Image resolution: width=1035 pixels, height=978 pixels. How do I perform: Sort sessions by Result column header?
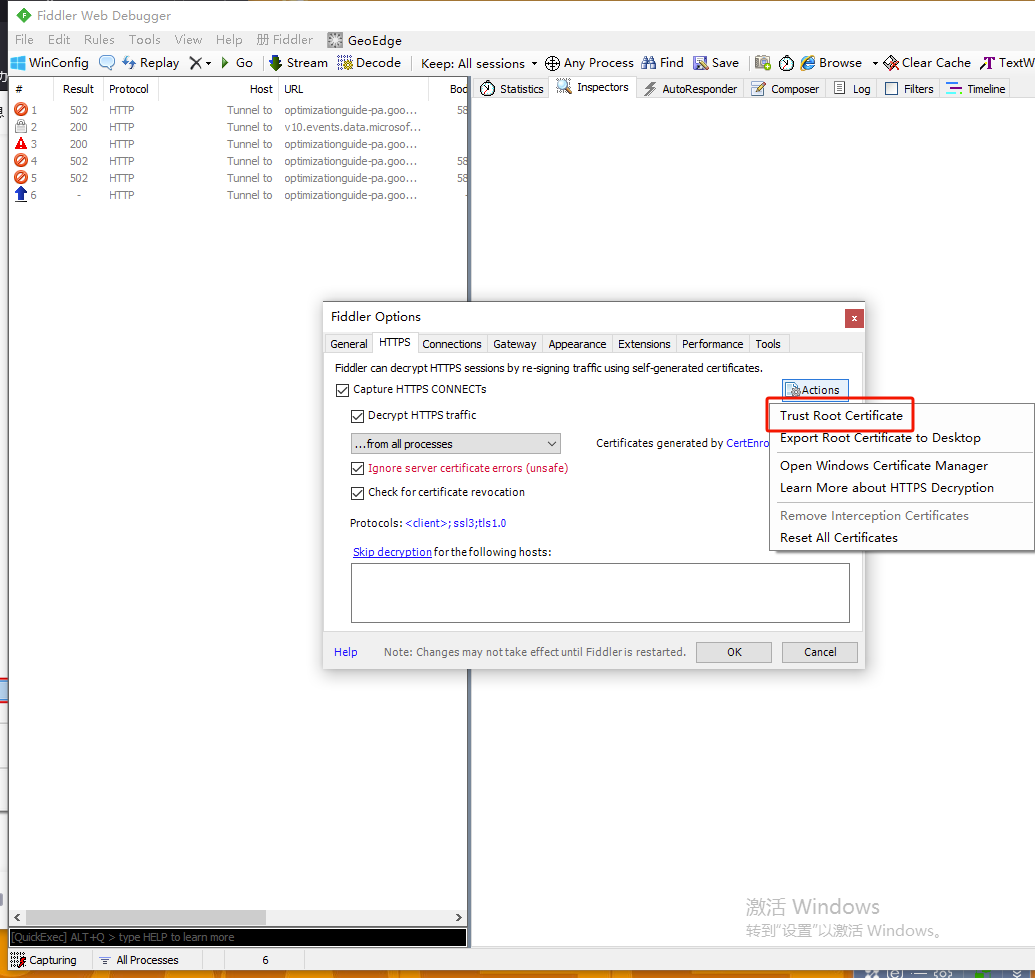(78, 89)
